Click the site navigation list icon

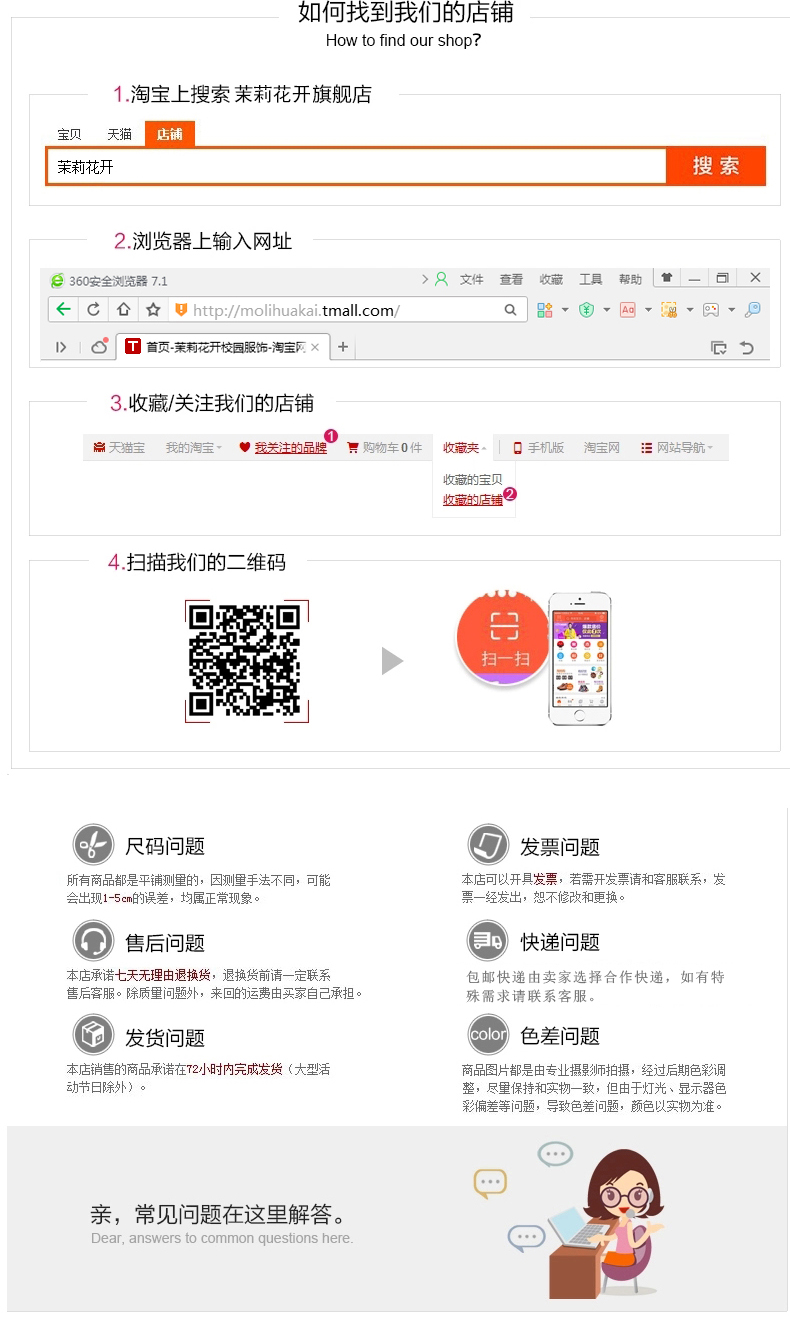646,448
